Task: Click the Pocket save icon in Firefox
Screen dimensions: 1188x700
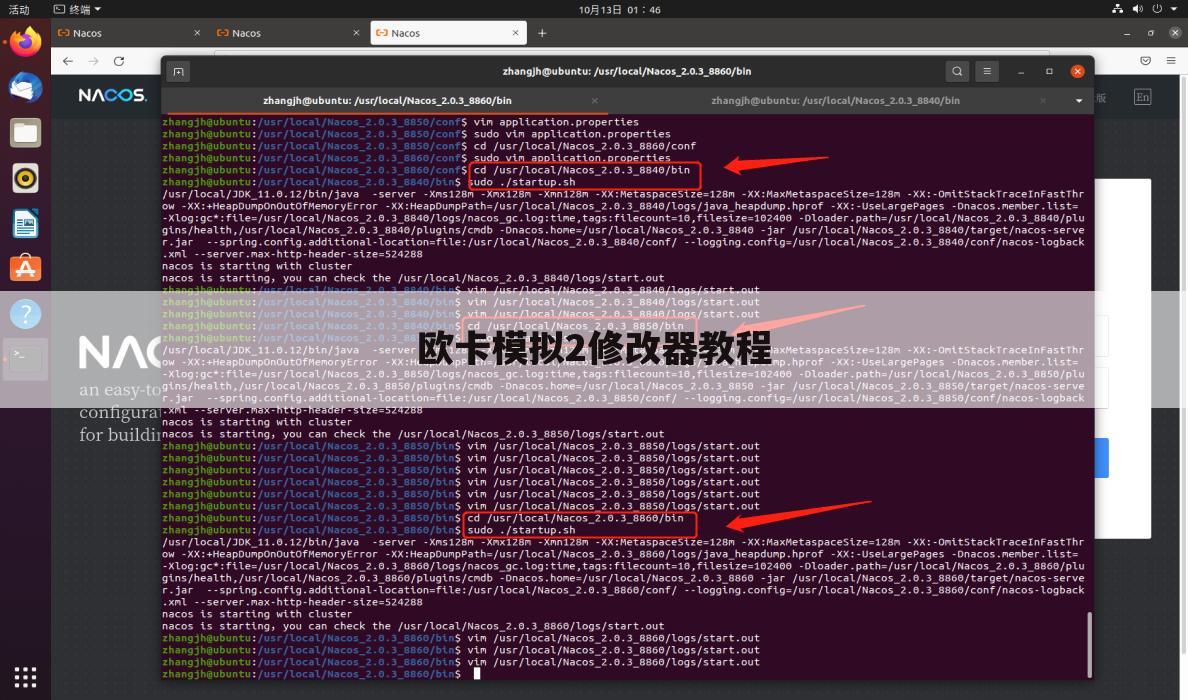Action: (1146, 61)
